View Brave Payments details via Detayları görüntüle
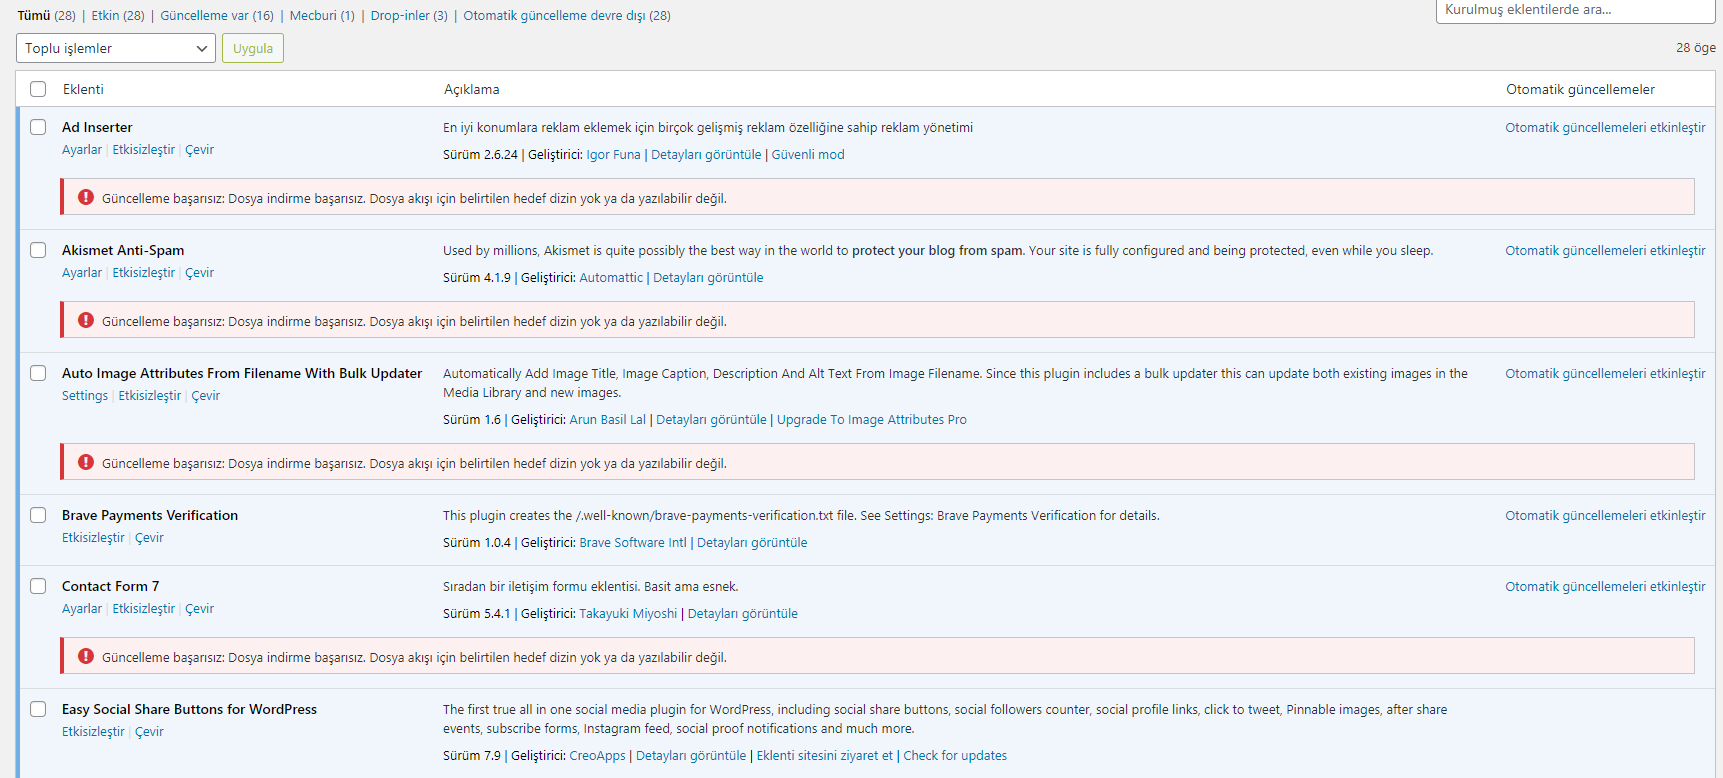The image size is (1723, 778). (752, 543)
